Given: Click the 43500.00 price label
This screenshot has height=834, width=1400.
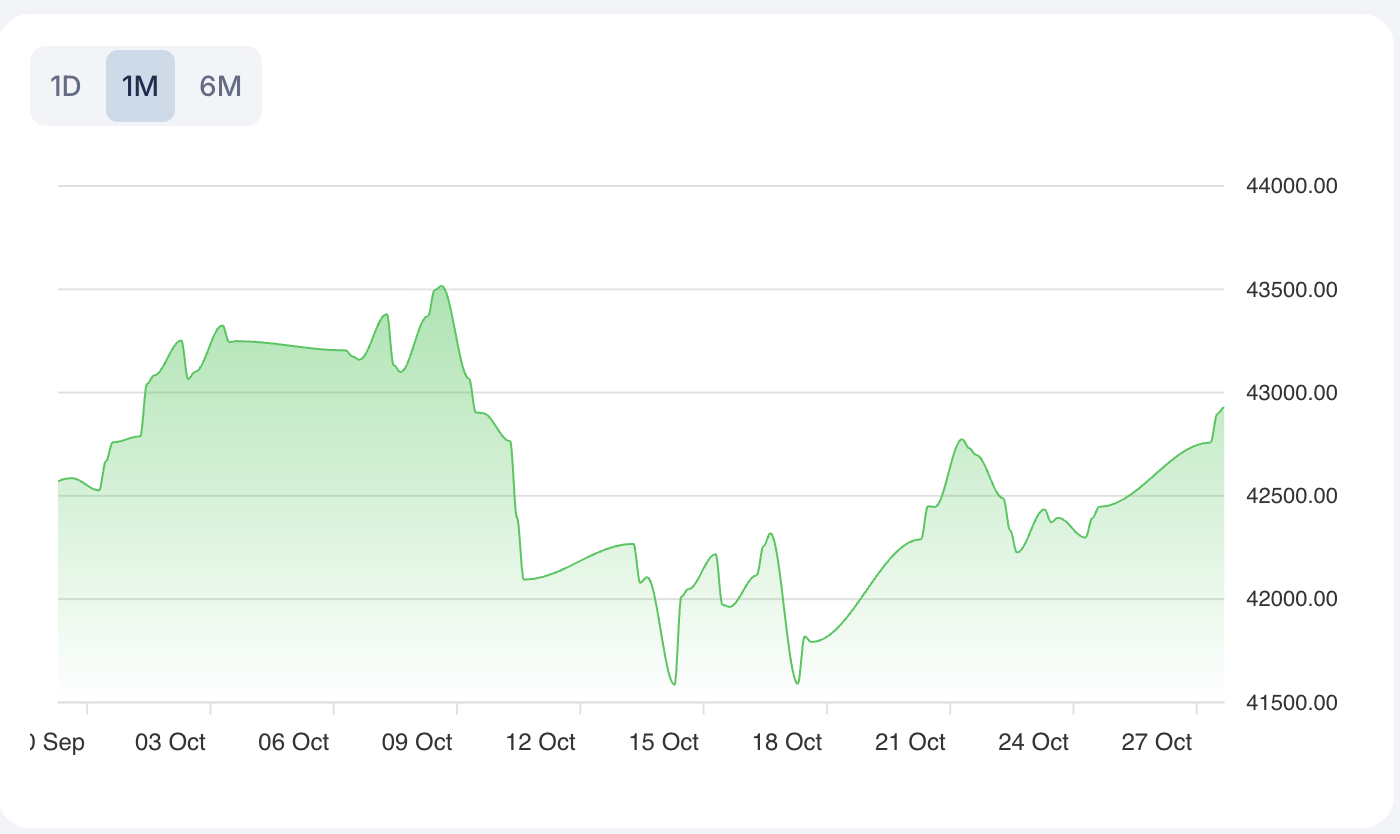Looking at the screenshot, I should coord(1292,290).
